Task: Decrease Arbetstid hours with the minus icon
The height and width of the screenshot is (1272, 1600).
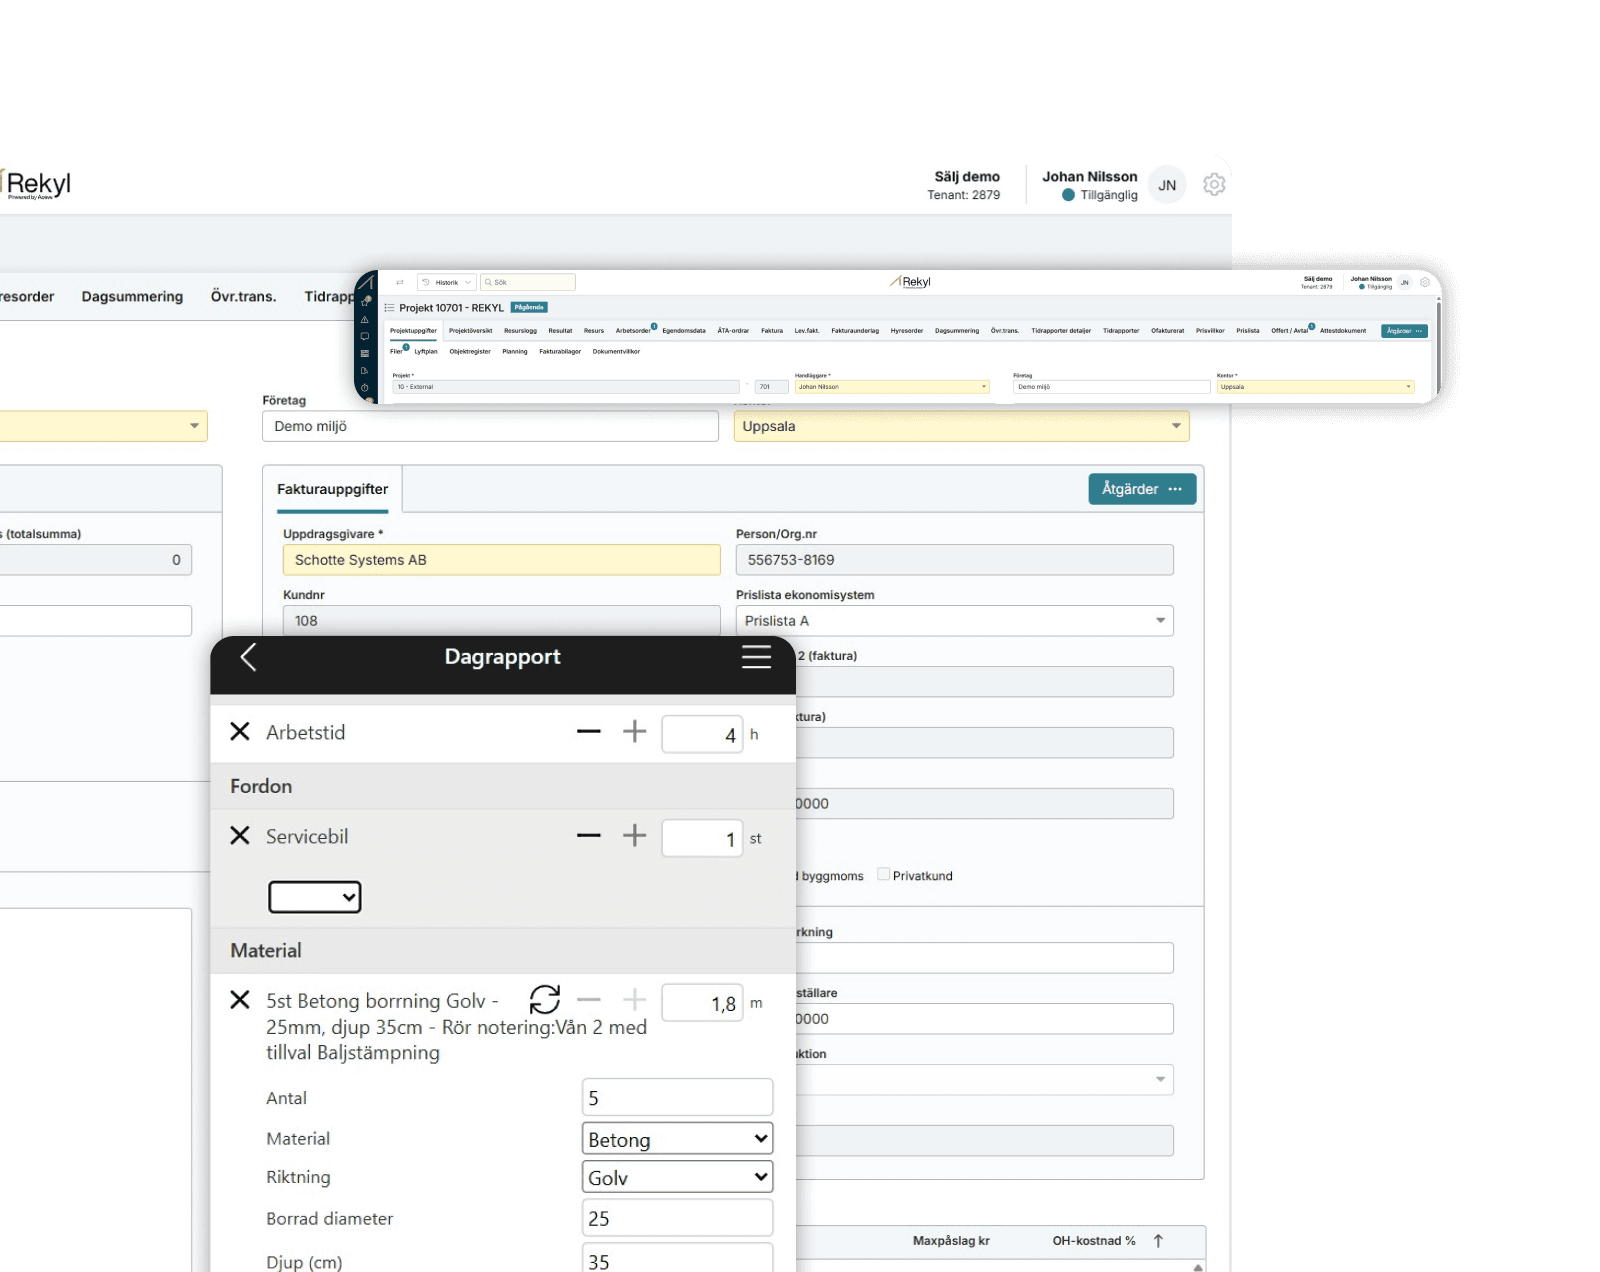Action: [x=589, y=731]
